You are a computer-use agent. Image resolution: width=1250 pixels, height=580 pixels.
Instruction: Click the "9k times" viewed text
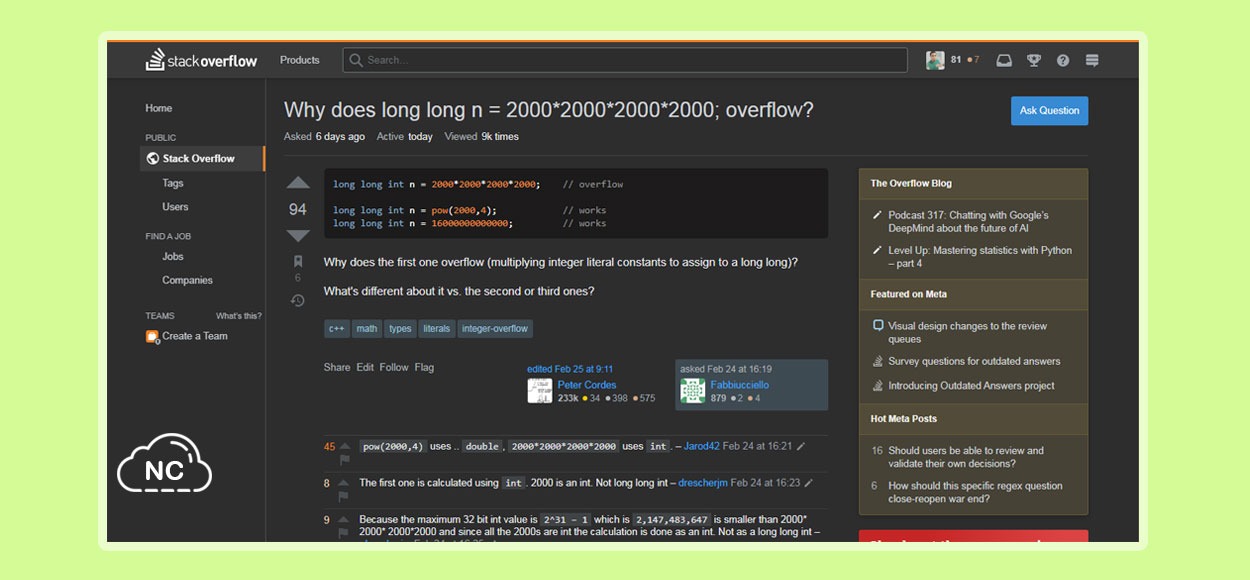pyautogui.click(x=500, y=136)
